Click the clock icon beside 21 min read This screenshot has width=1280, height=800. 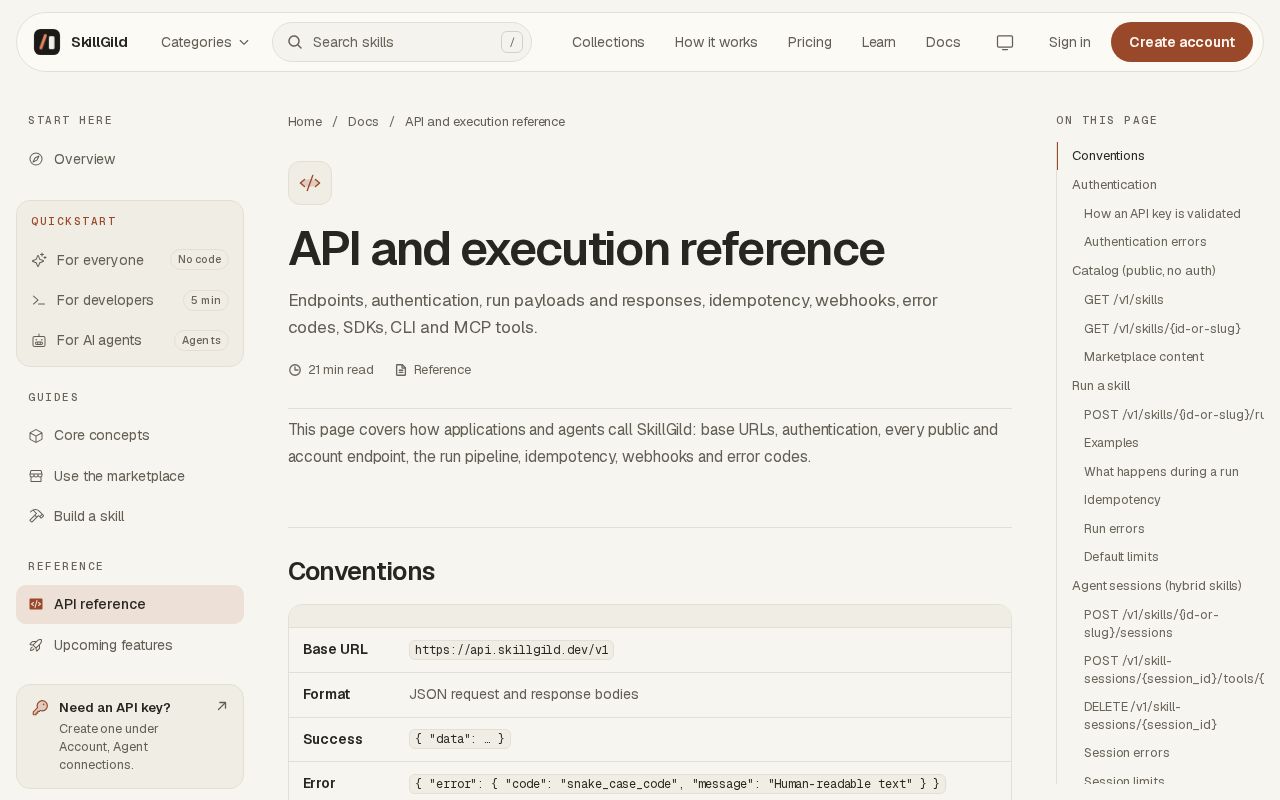point(295,370)
